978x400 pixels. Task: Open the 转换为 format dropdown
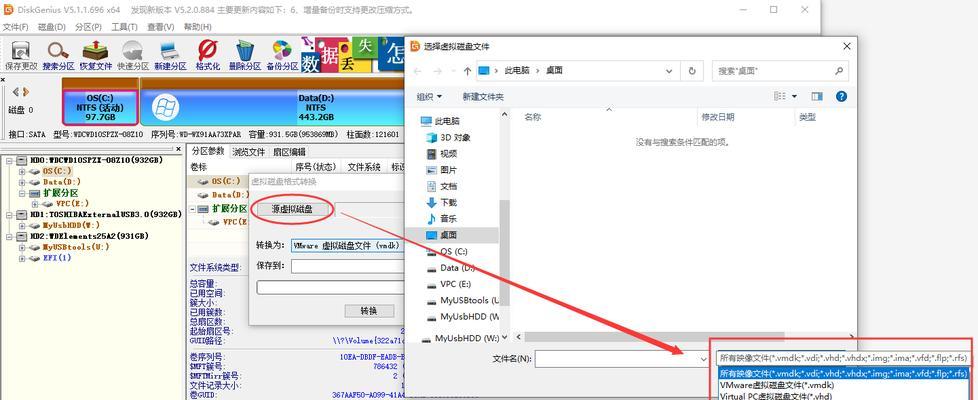pyautogui.click(x=347, y=246)
